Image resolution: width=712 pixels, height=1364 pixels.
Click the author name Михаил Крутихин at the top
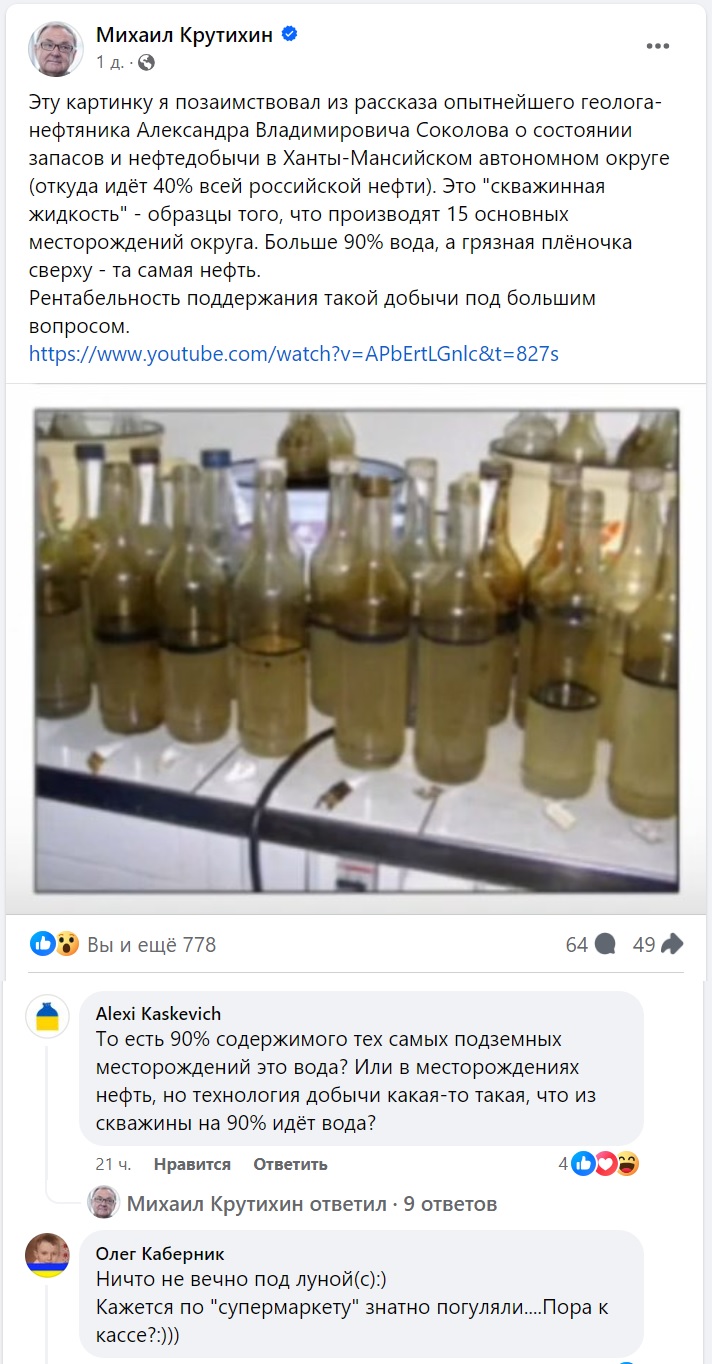point(186,35)
